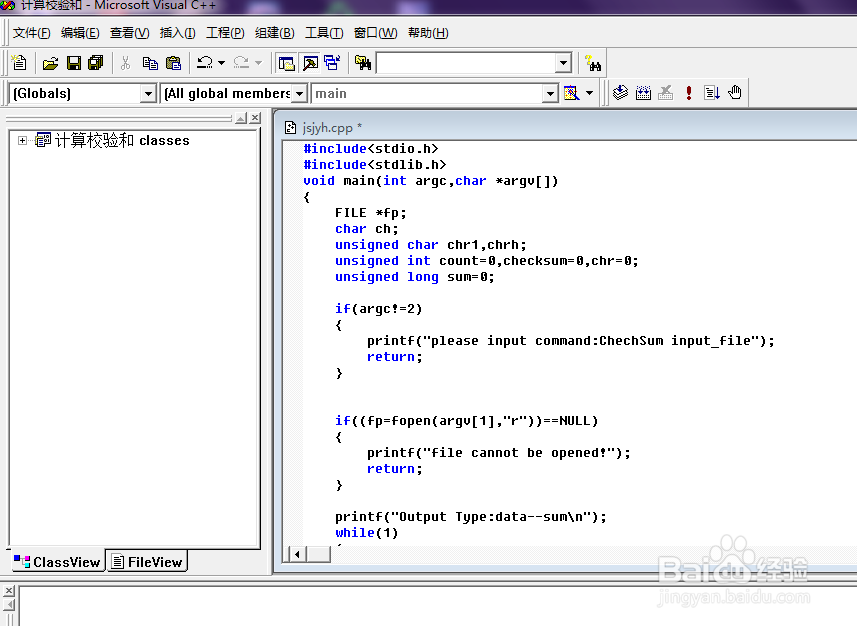Click the Stop Build icon

(665, 93)
